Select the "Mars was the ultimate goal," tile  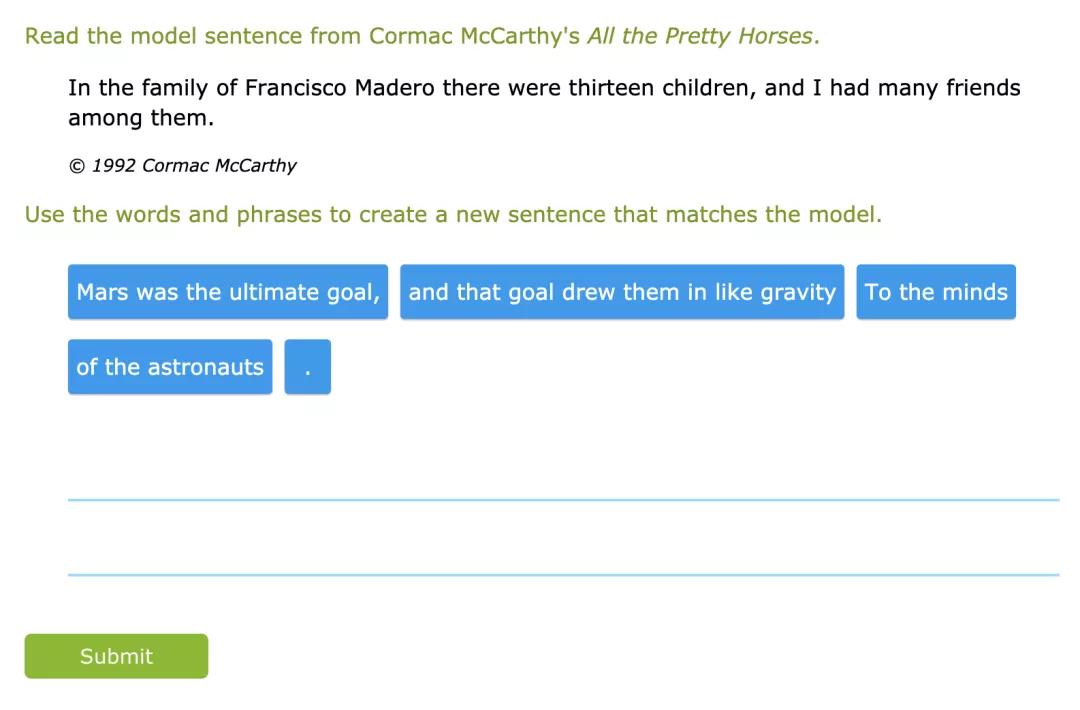tap(228, 292)
